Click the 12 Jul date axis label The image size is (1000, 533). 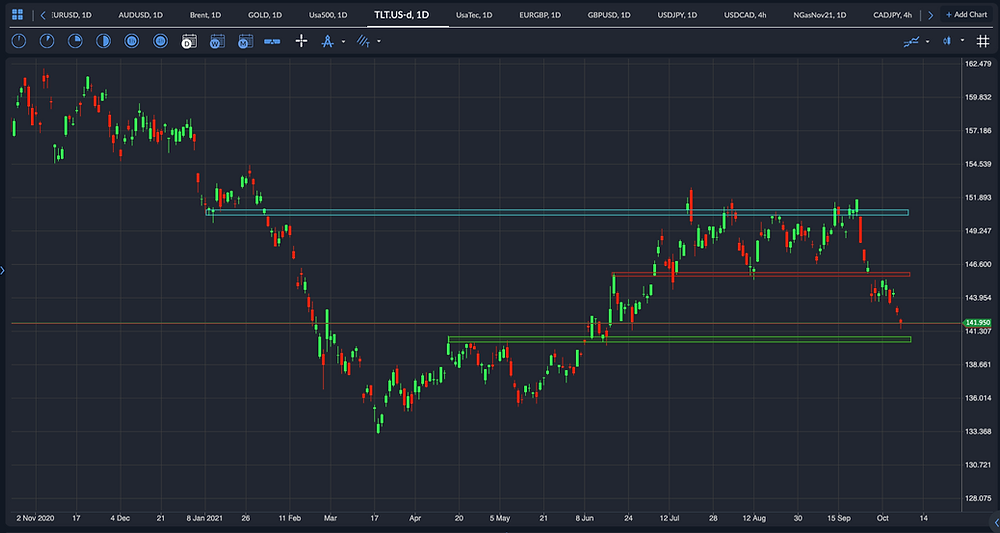coord(668,518)
